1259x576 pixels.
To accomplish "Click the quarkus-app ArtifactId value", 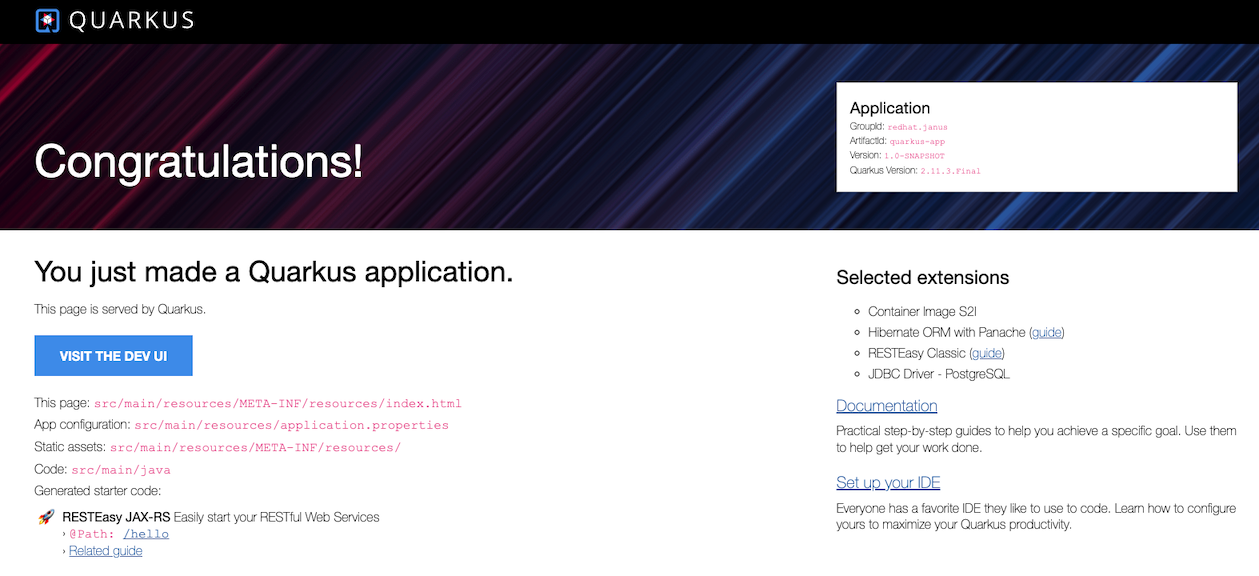I will click(917, 142).
